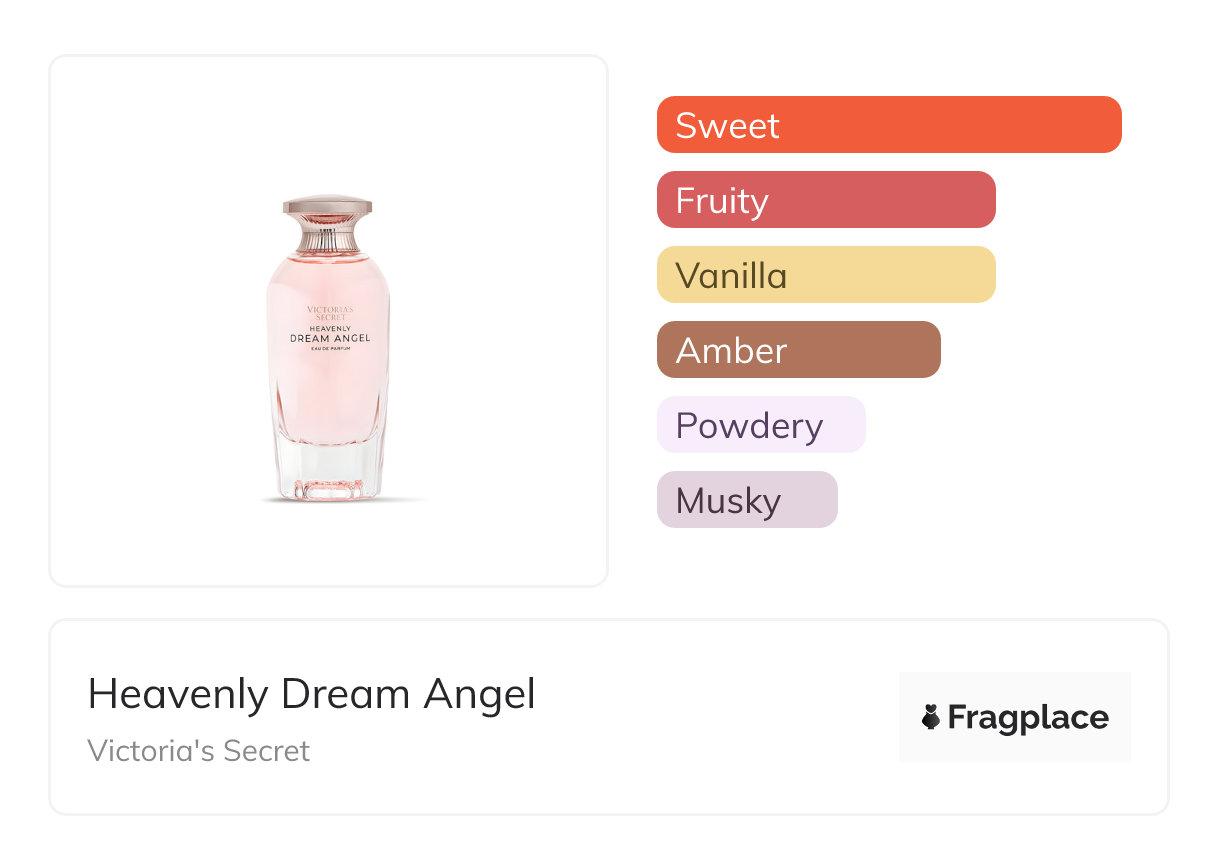Select the brown Amber accord bar

click(798, 350)
